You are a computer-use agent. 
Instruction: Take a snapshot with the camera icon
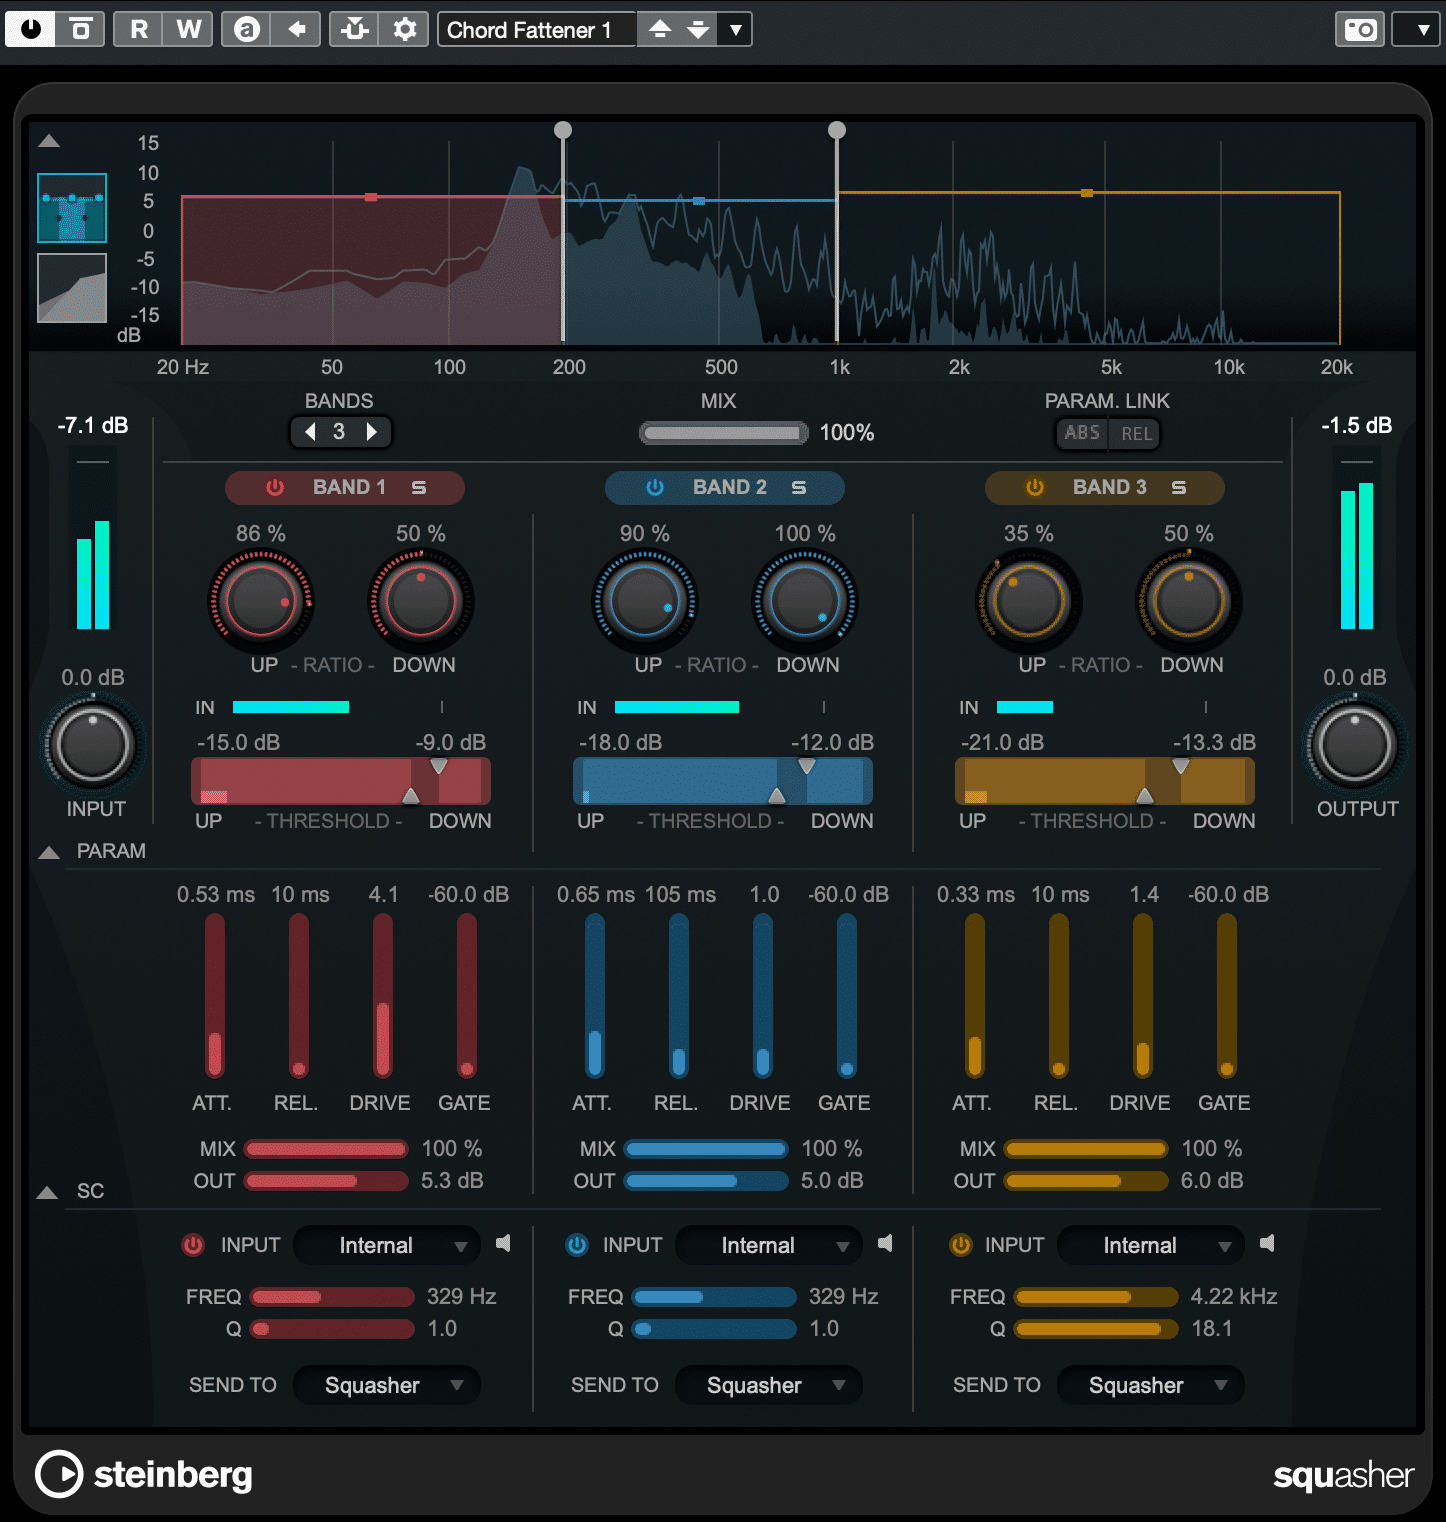(1359, 29)
